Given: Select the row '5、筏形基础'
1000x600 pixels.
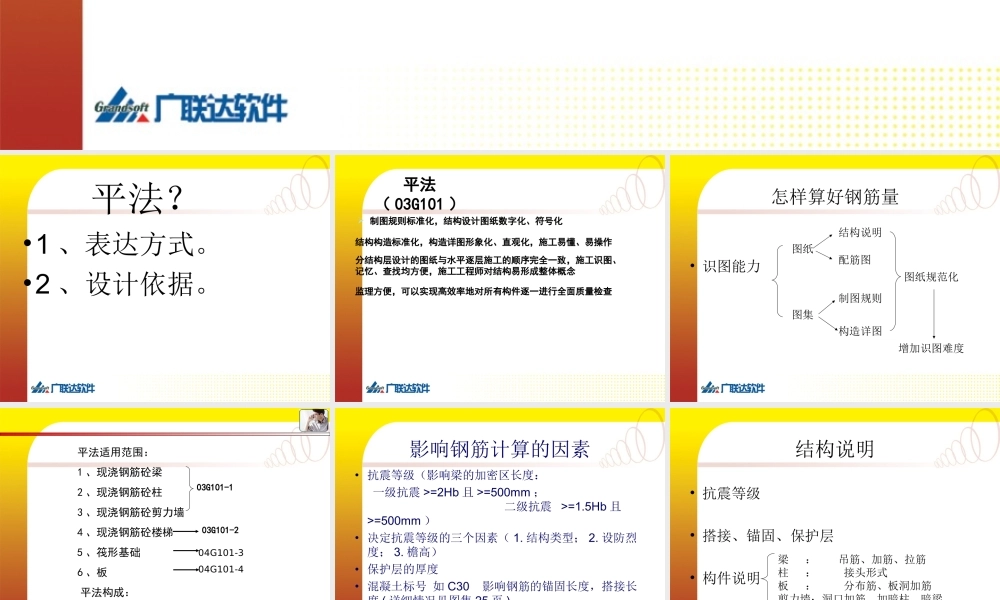Looking at the screenshot, I should point(109,552).
